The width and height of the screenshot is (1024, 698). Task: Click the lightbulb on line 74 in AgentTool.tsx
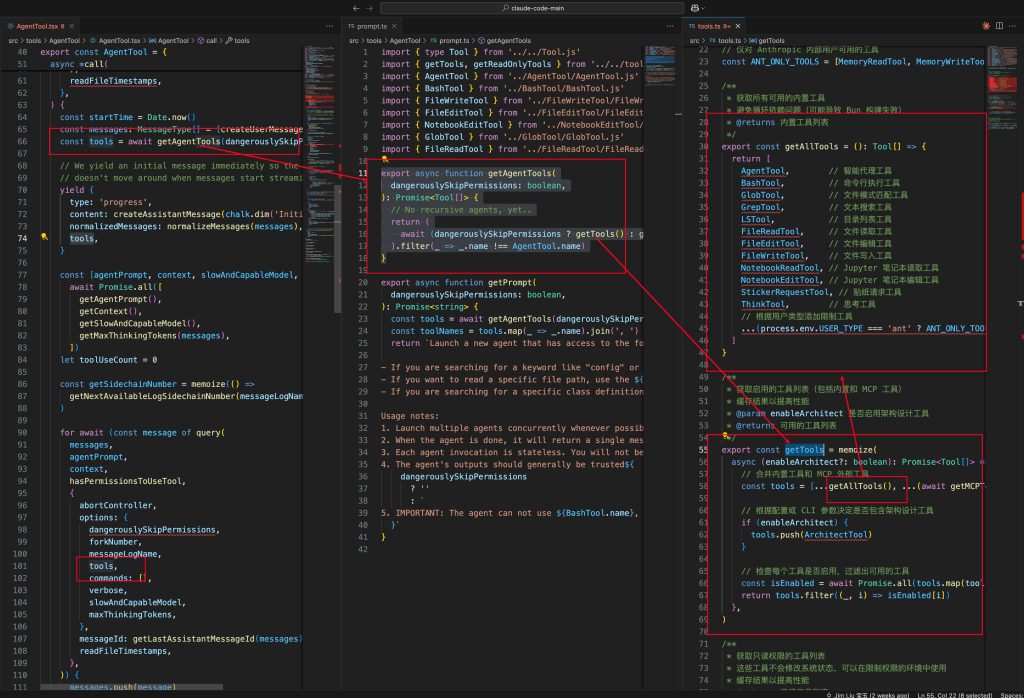click(44, 238)
